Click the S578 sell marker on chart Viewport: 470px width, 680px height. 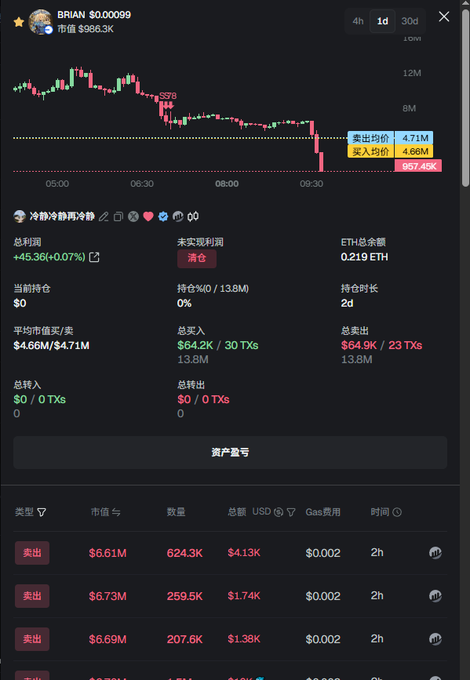(x=168, y=99)
